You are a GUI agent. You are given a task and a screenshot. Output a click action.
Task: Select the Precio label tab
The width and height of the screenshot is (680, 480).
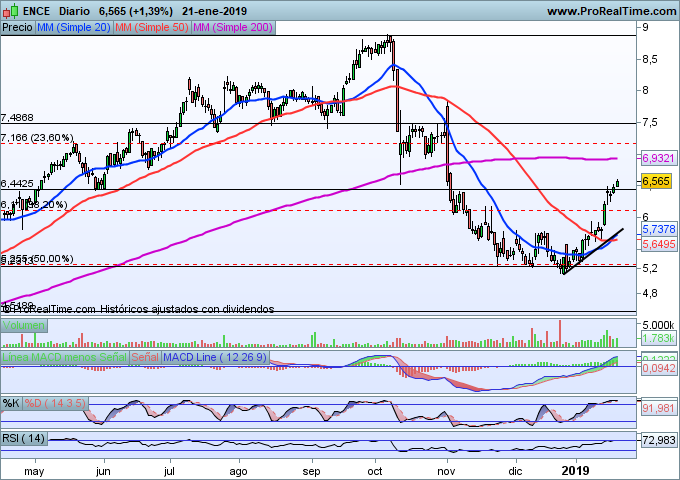[17, 28]
